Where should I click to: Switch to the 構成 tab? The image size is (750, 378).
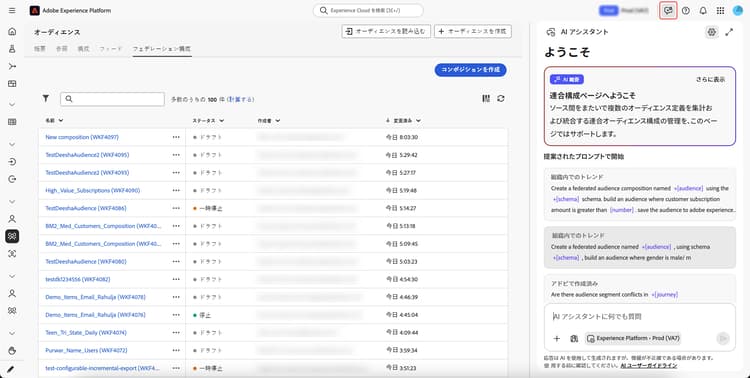click(83, 49)
